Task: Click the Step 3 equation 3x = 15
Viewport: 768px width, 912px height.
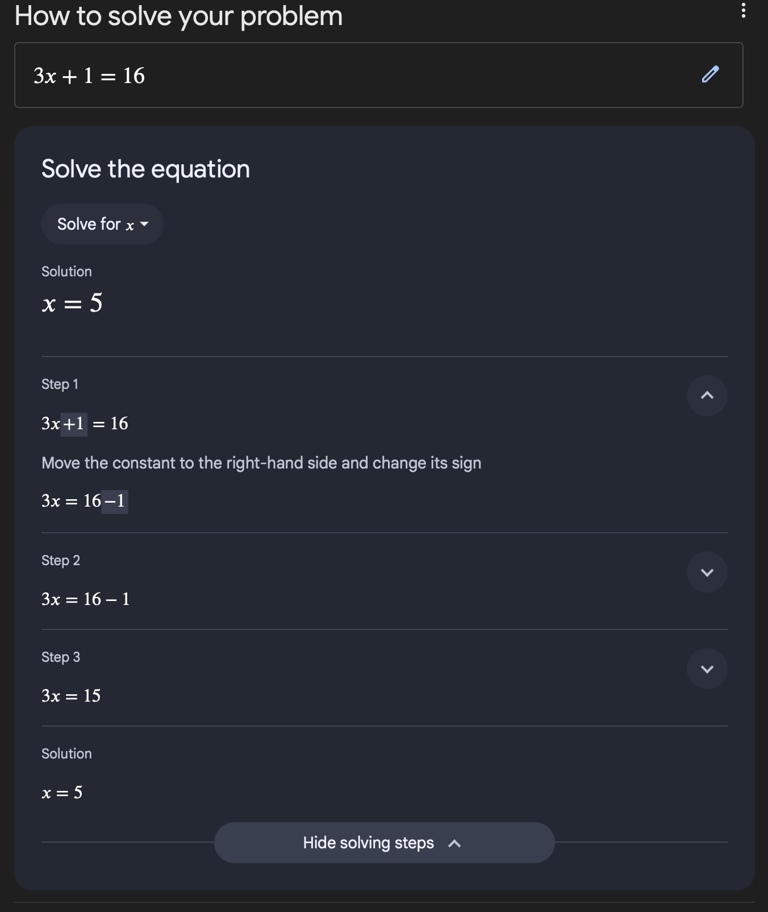Action: pyautogui.click(x=71, y=696)
